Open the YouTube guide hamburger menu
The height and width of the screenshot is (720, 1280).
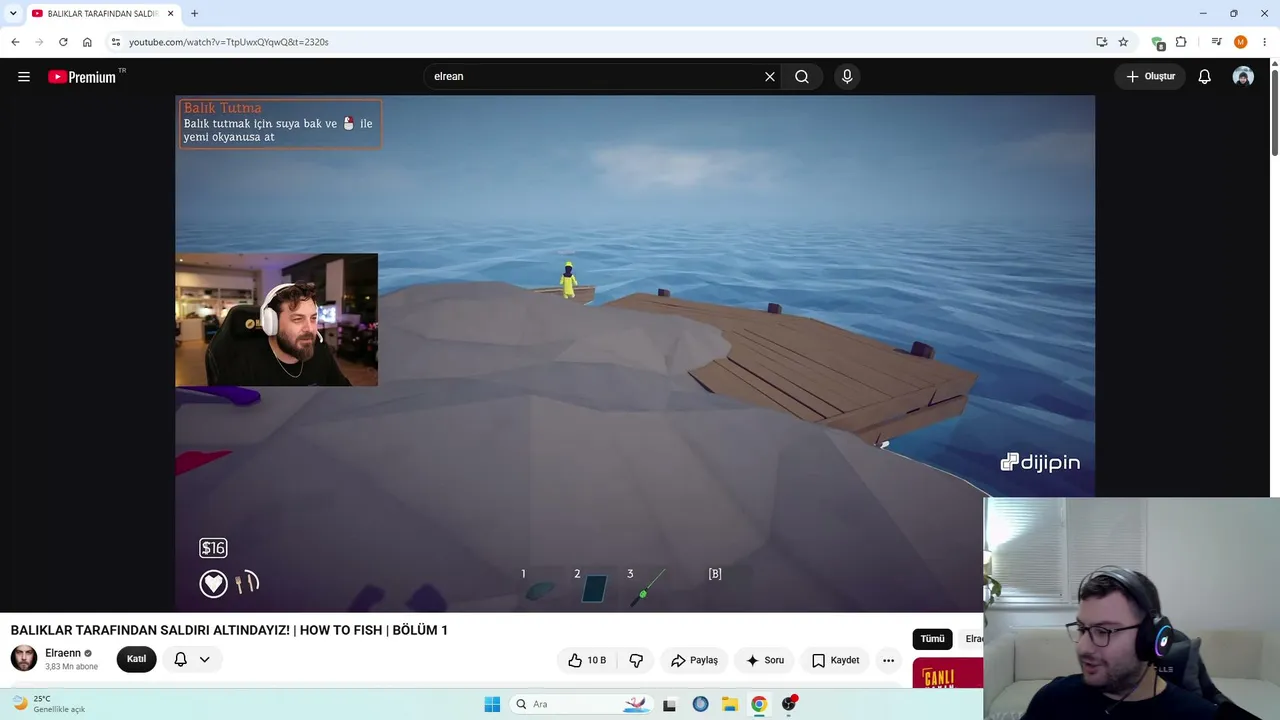(24, 76)
